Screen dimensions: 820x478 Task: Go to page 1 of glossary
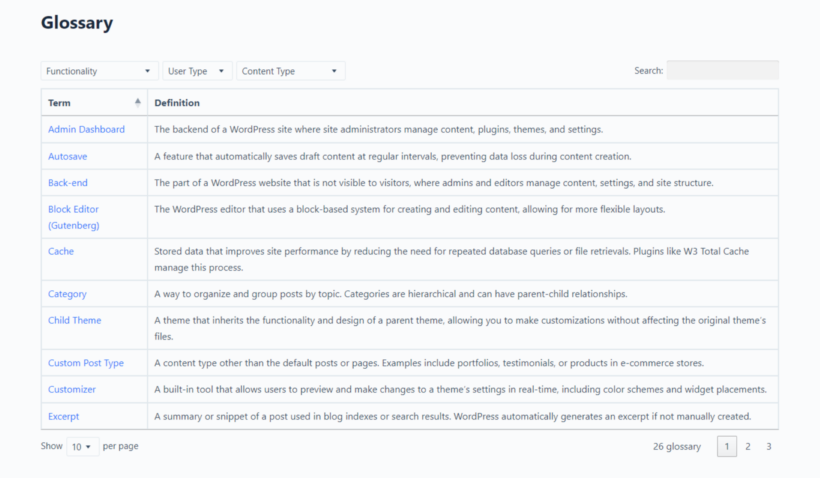[x=726, y=446]
